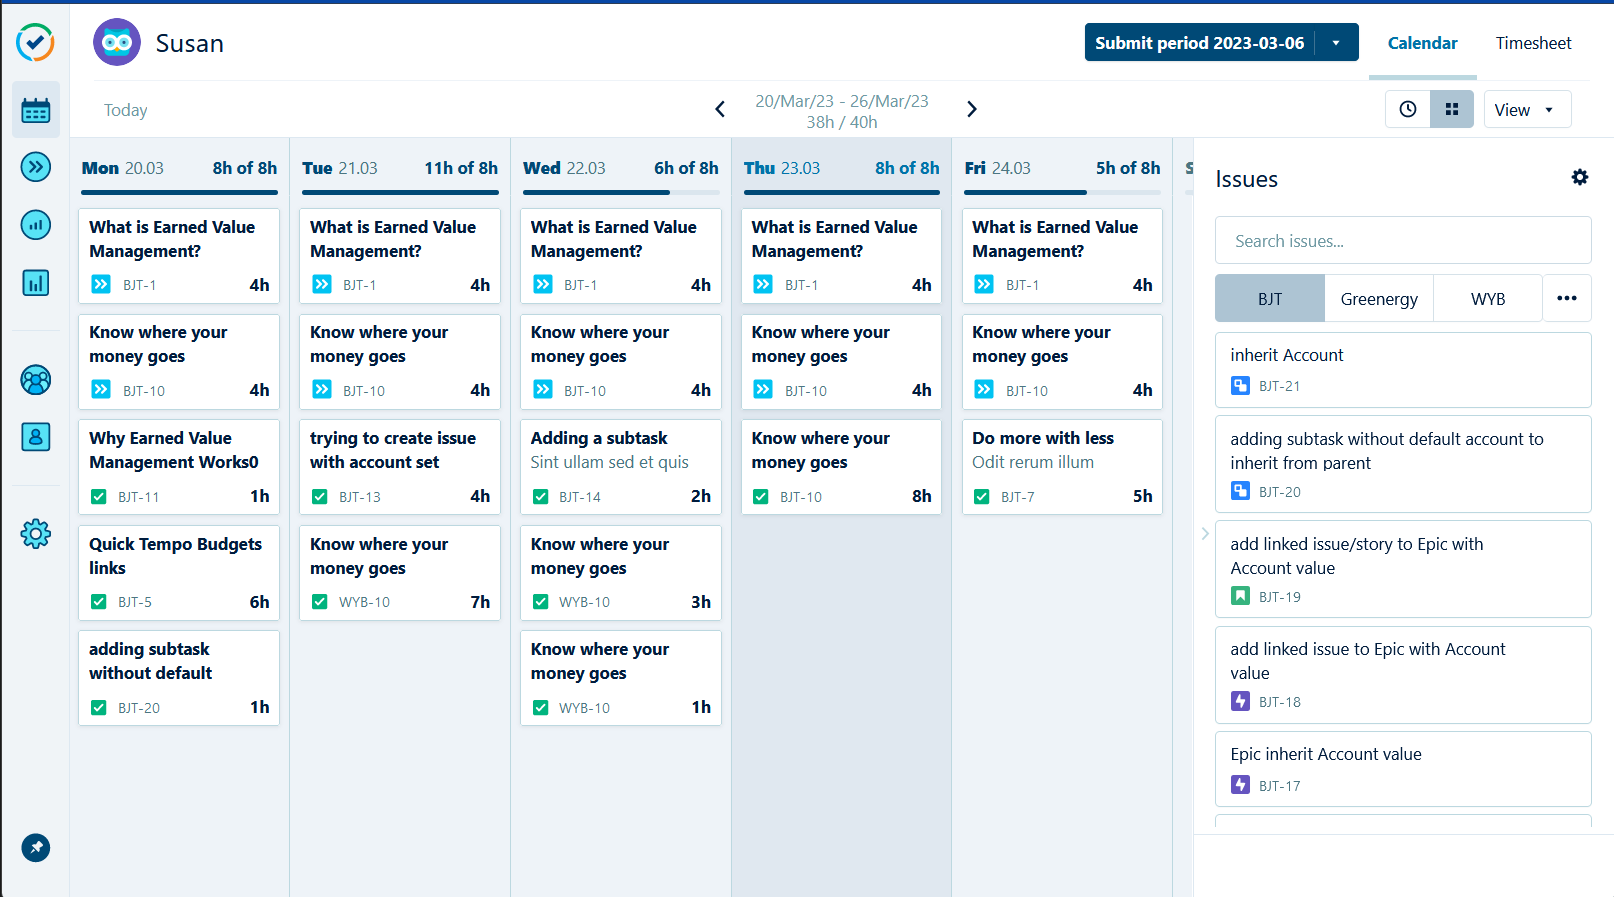This screenshot has width=1614, height=897.
Task: Click the fast-forward double-chevron sidebar icon
Action: point(36,166)
